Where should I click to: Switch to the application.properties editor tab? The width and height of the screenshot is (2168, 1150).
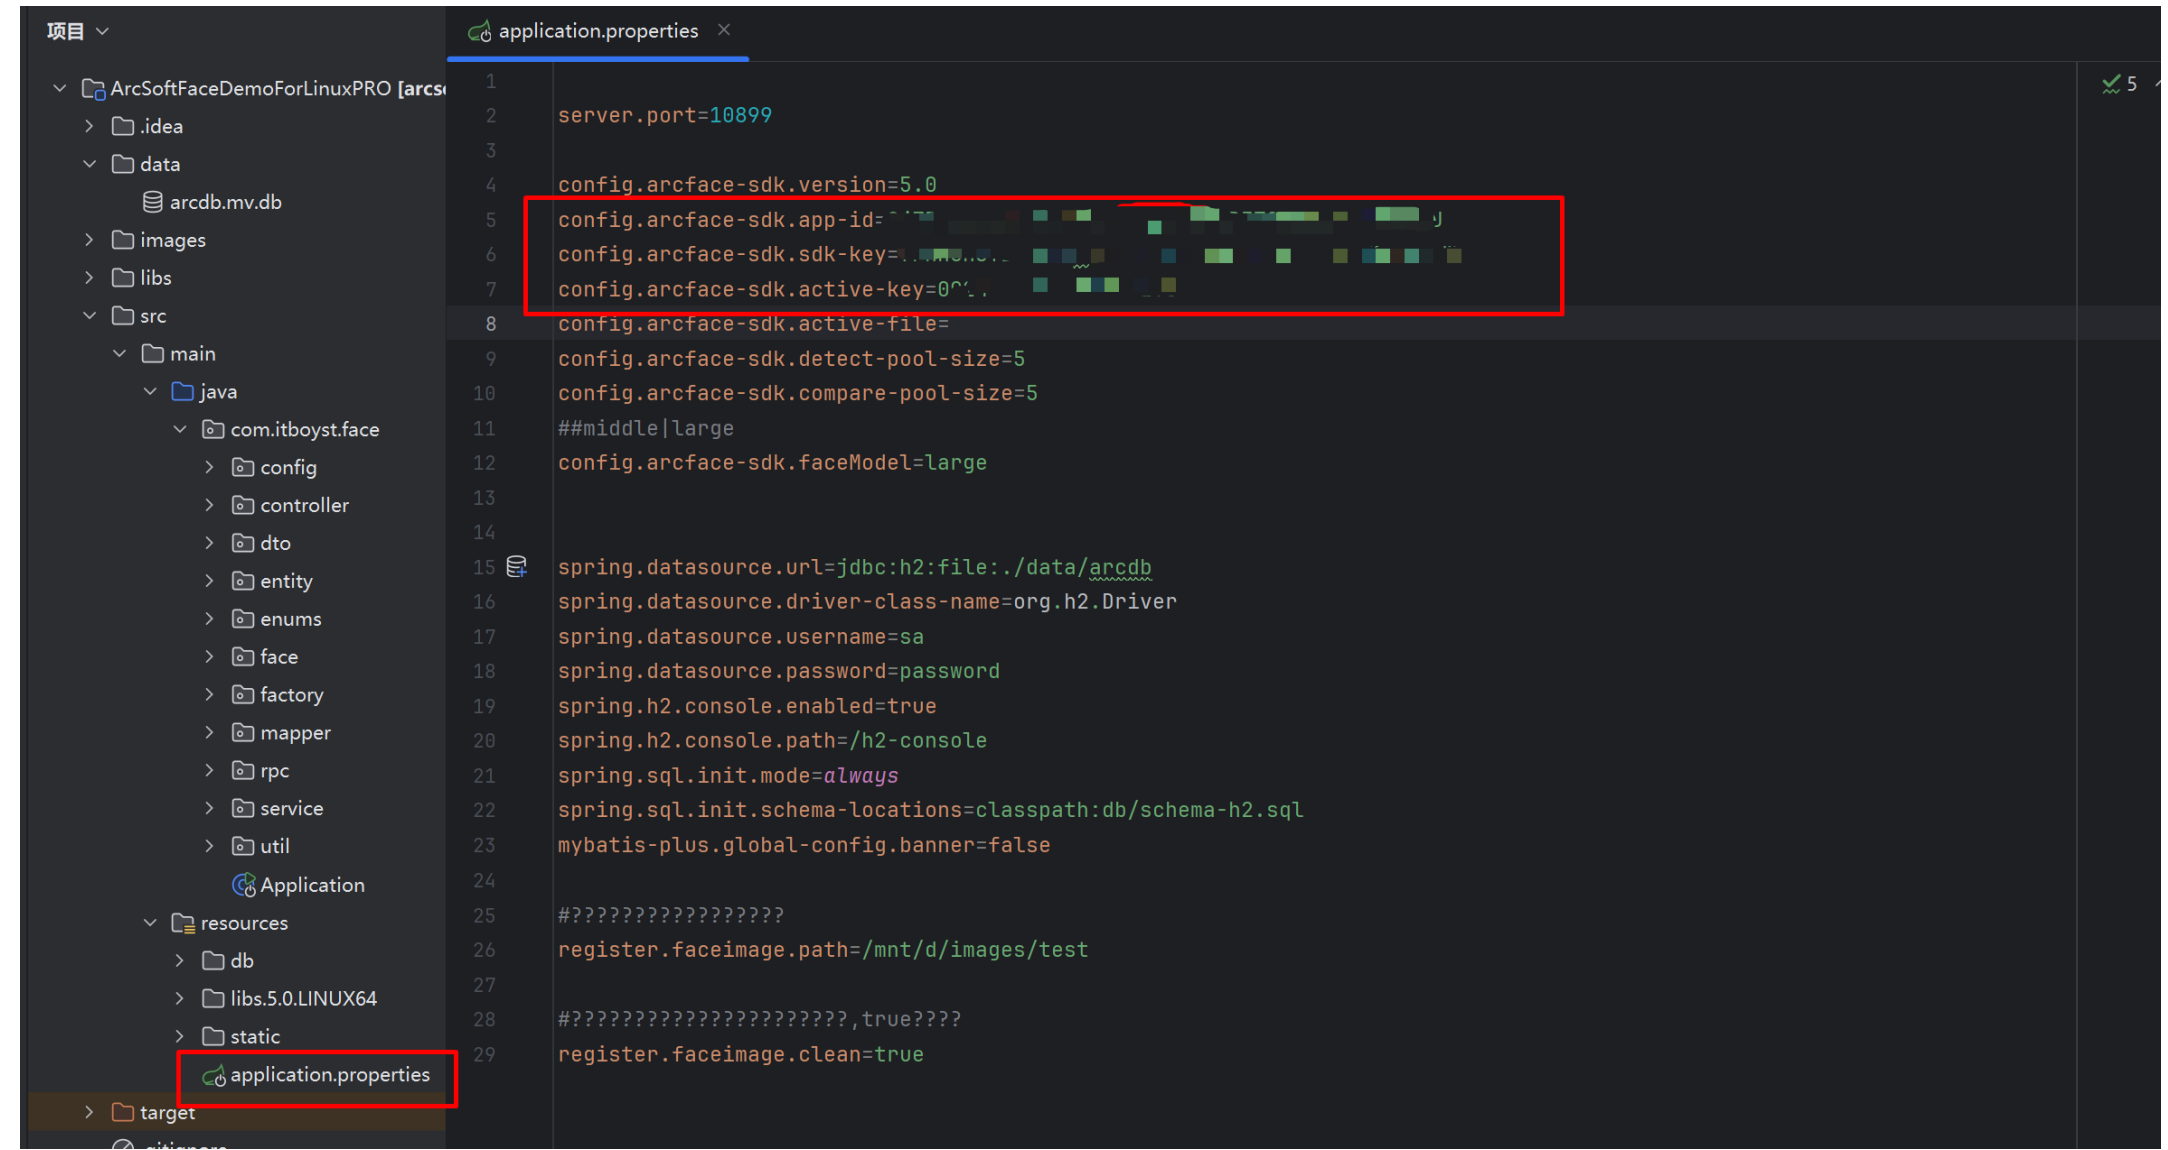tap(597, 32)
